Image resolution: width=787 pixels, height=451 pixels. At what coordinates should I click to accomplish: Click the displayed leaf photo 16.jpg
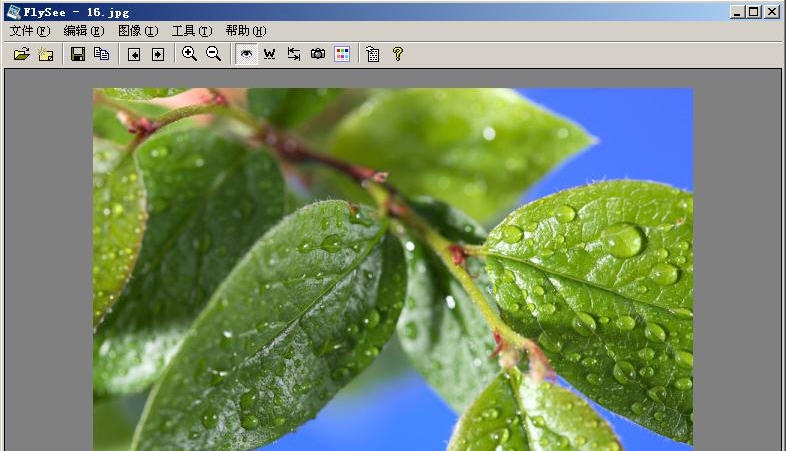(x=393, y=269)
